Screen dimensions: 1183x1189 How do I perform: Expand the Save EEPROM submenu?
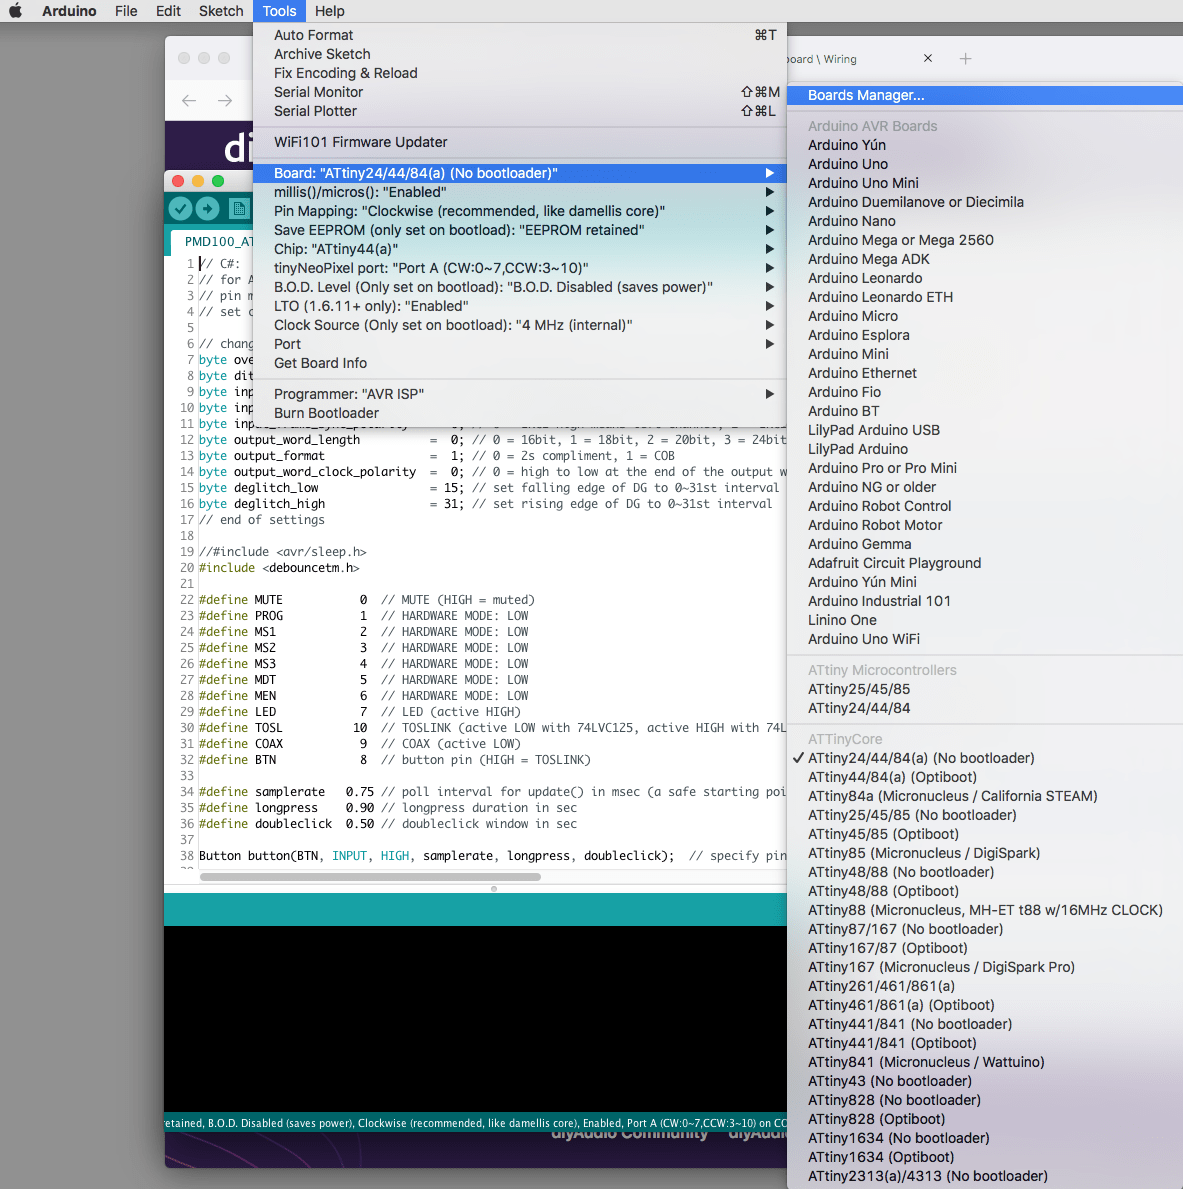click(519, 230)
